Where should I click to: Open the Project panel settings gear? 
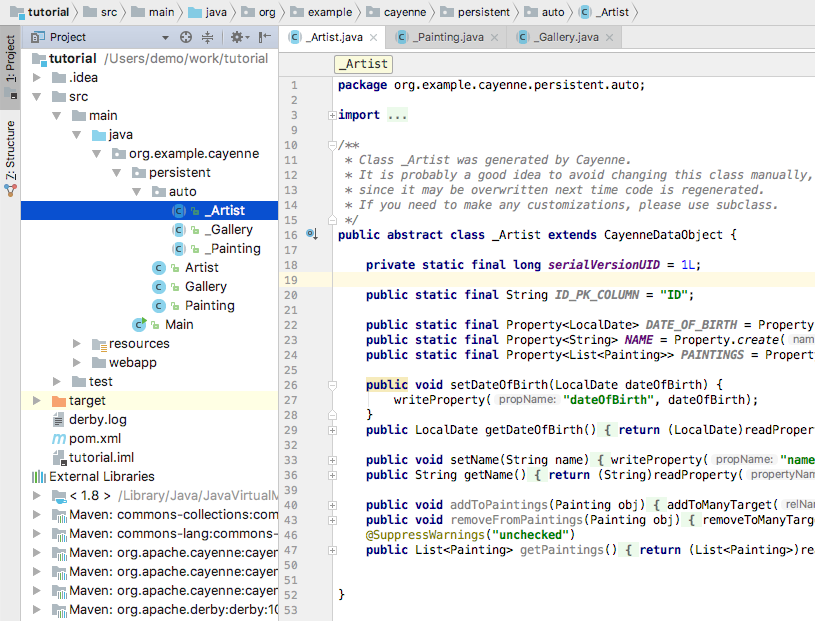pyautogui.click(x=237, y=37)
